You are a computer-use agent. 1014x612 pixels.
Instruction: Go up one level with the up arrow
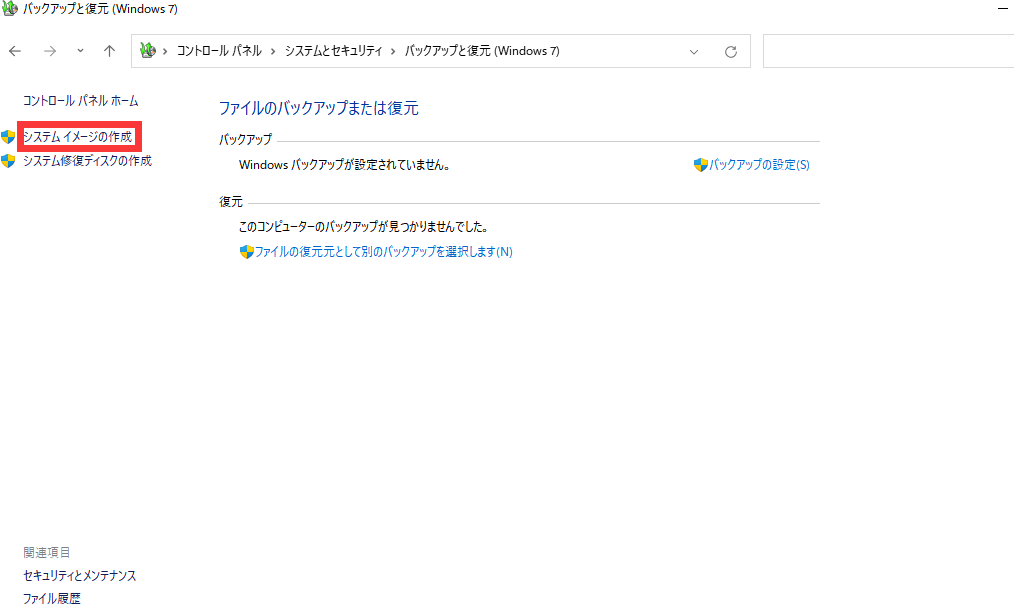[109, 50]
